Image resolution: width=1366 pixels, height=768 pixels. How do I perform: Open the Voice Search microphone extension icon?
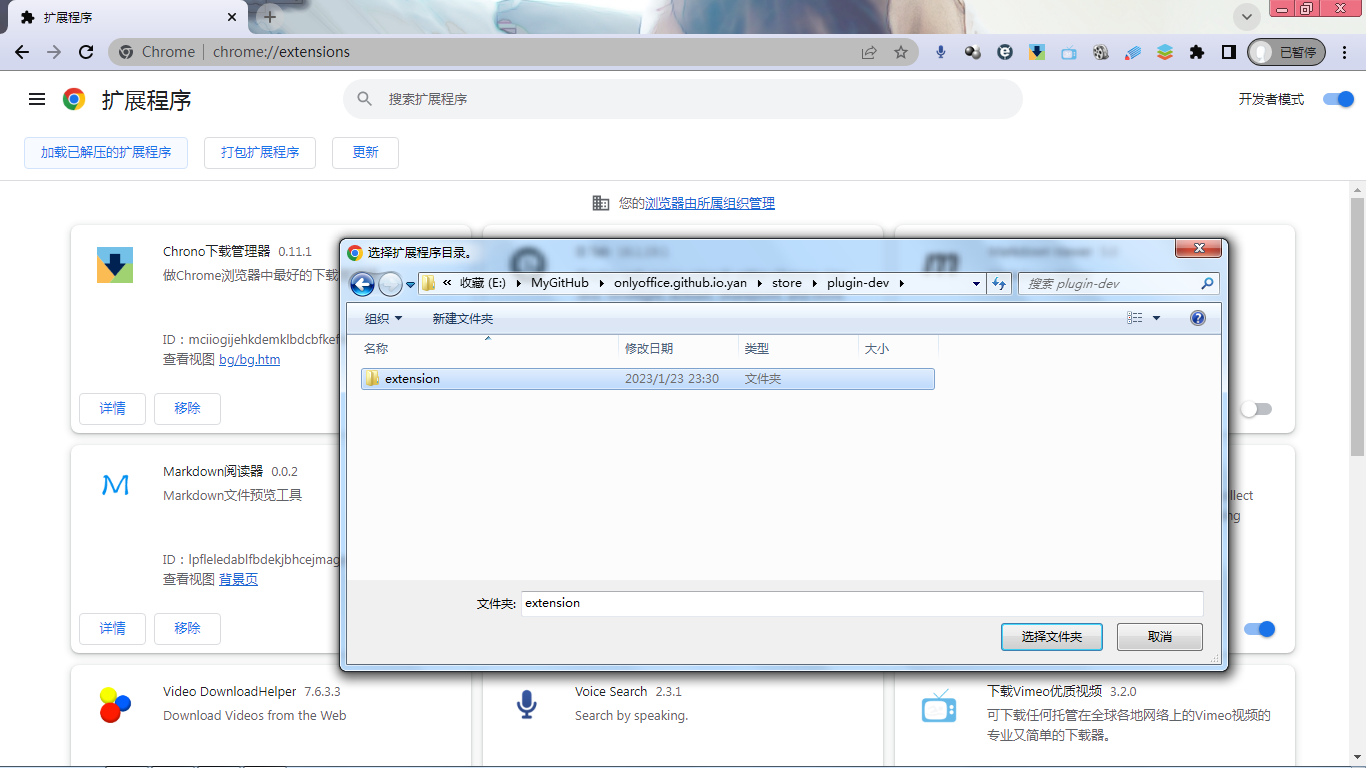coord(941,52)
